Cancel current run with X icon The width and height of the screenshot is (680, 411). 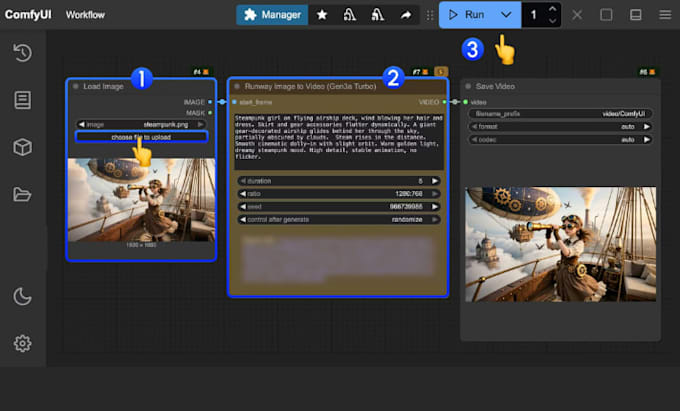coord(577,15)
